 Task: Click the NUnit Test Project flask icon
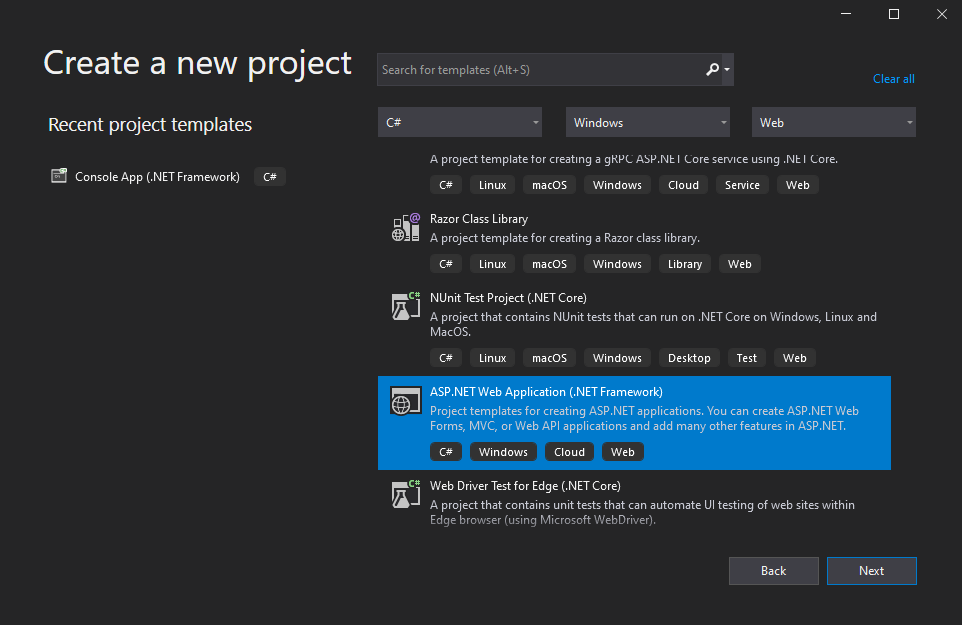406,306
